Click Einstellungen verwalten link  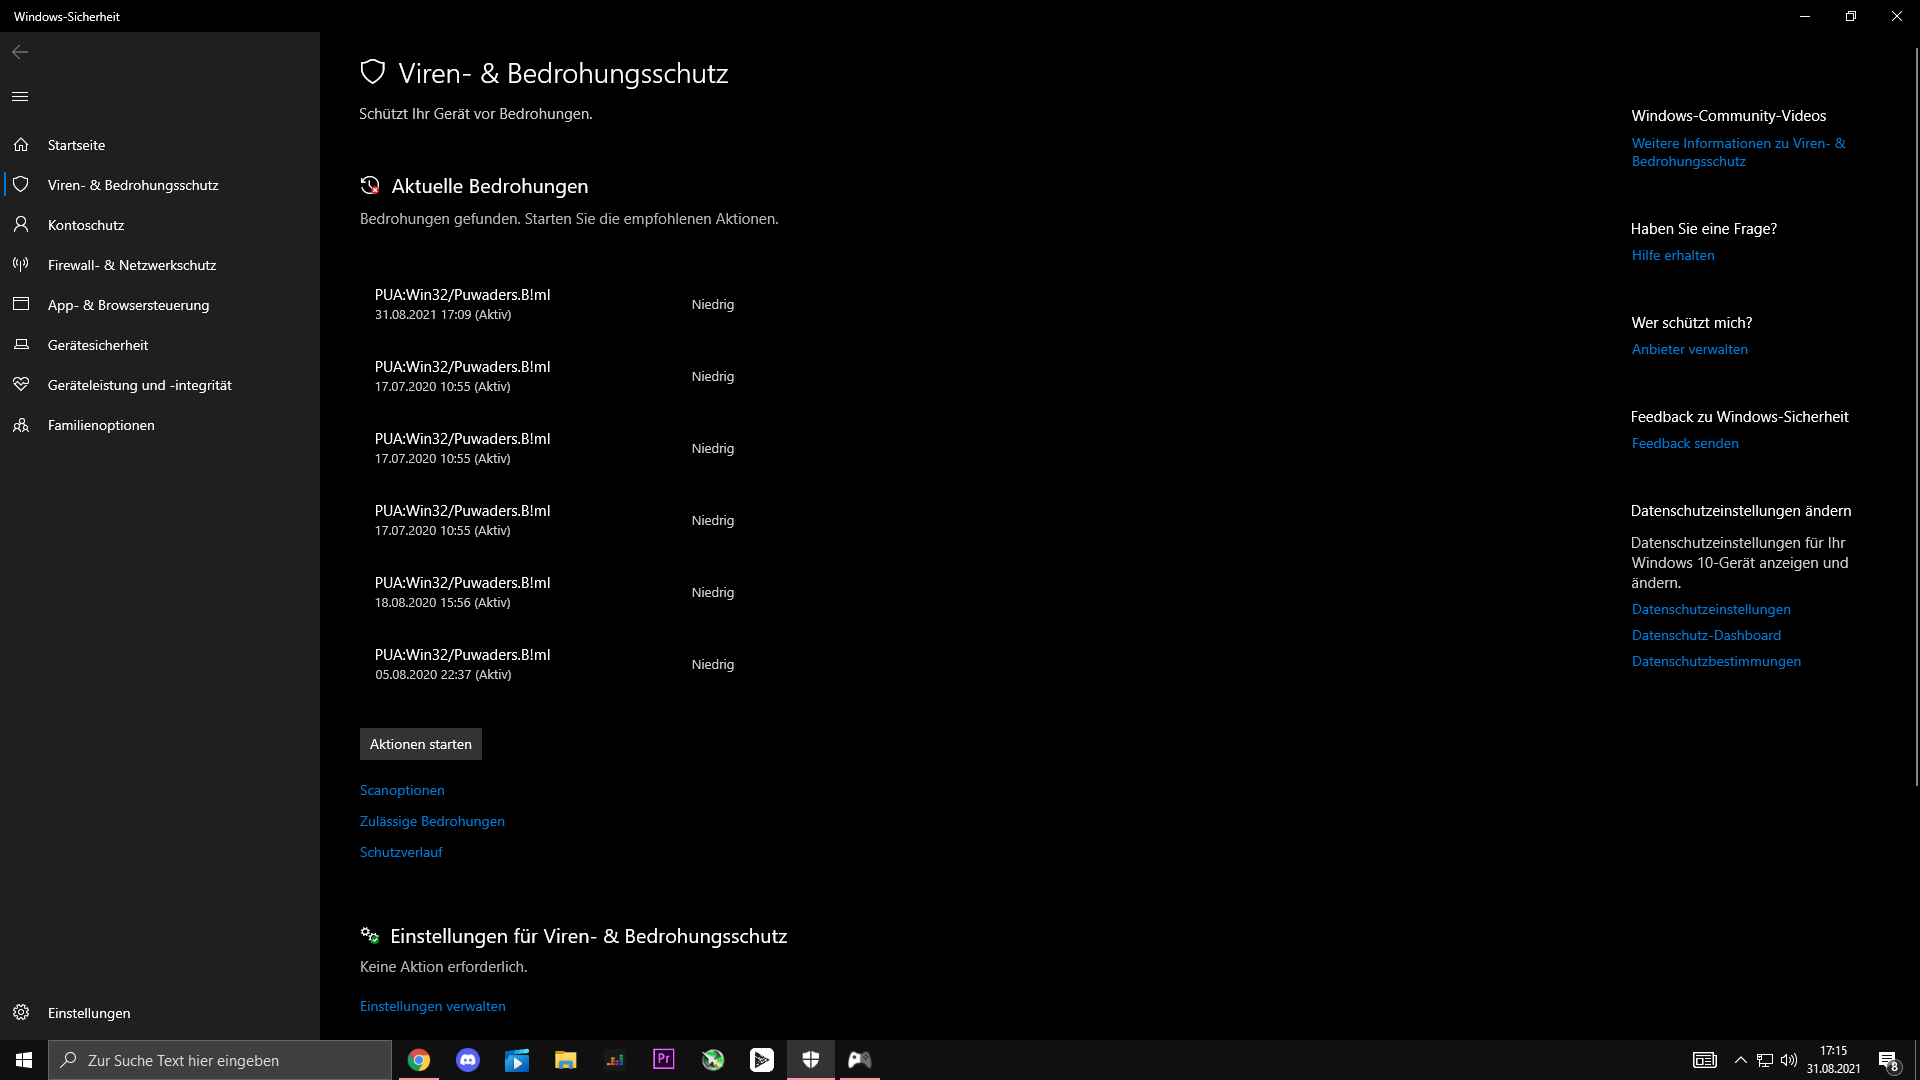click(x=433, y=1006)
